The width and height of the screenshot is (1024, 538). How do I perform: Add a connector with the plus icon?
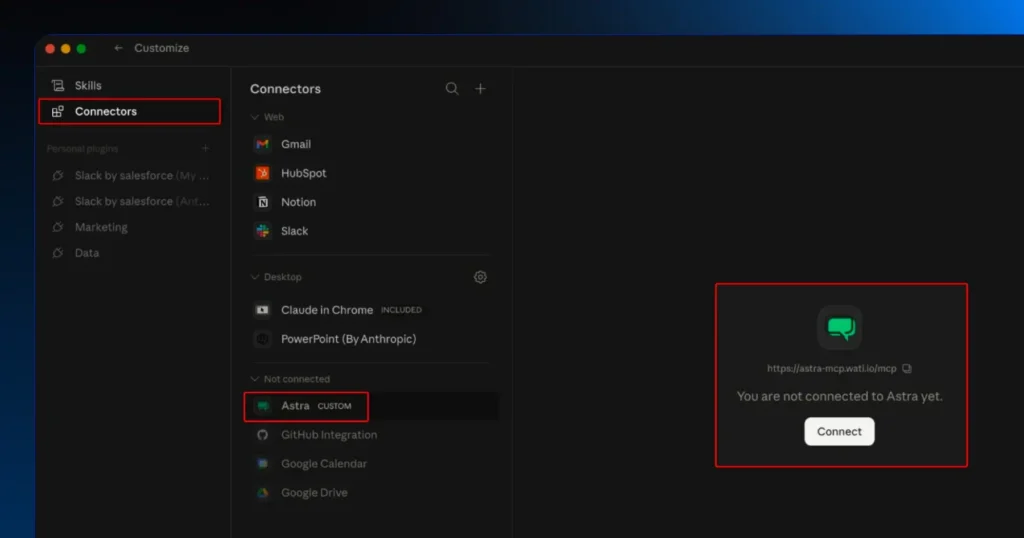click(480, 89)
